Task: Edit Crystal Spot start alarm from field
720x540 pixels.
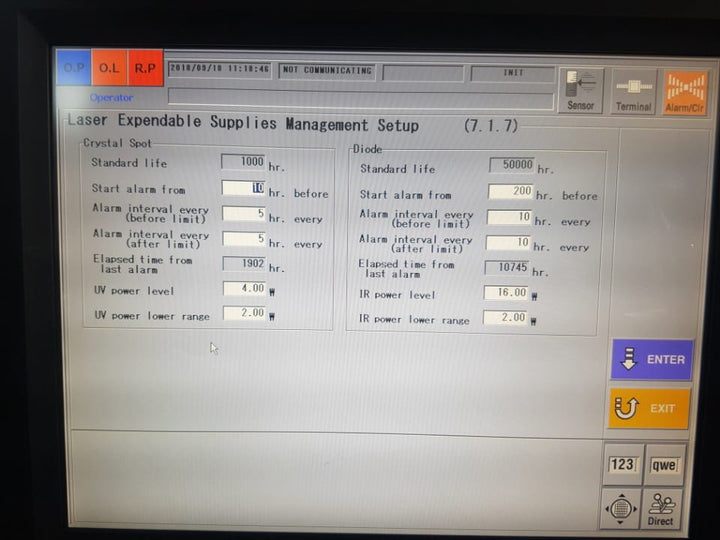Action: (x=243, y=188)
